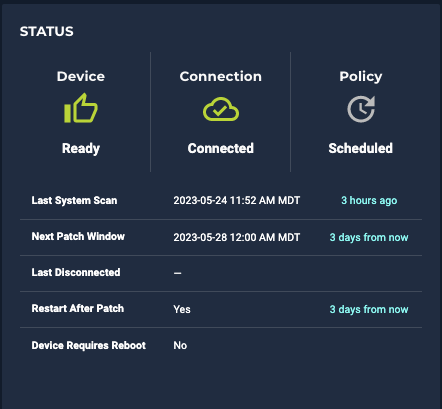442x409 pixels.
Task: Click the Device Requires Reboot label
Action: [x=89, y=345]
